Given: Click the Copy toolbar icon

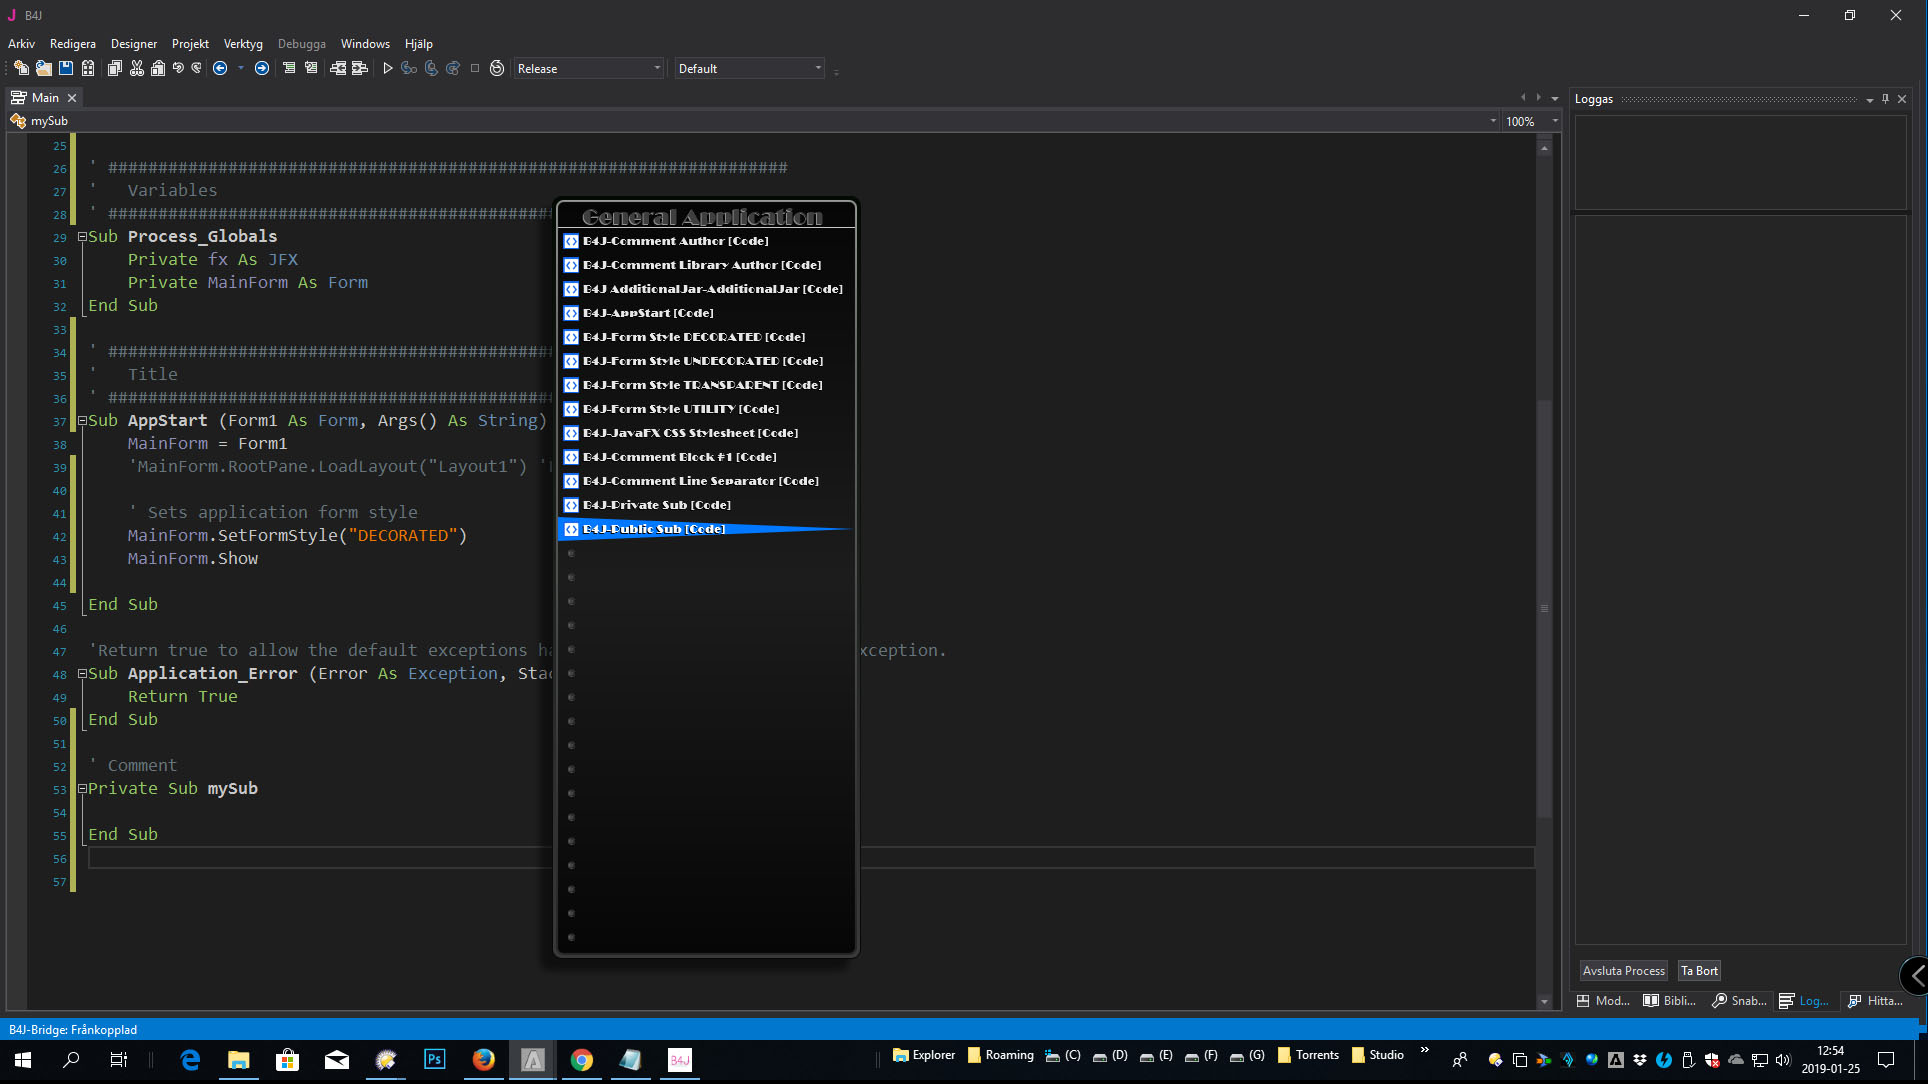Looking at the screenshot, I should click(114, 68).
